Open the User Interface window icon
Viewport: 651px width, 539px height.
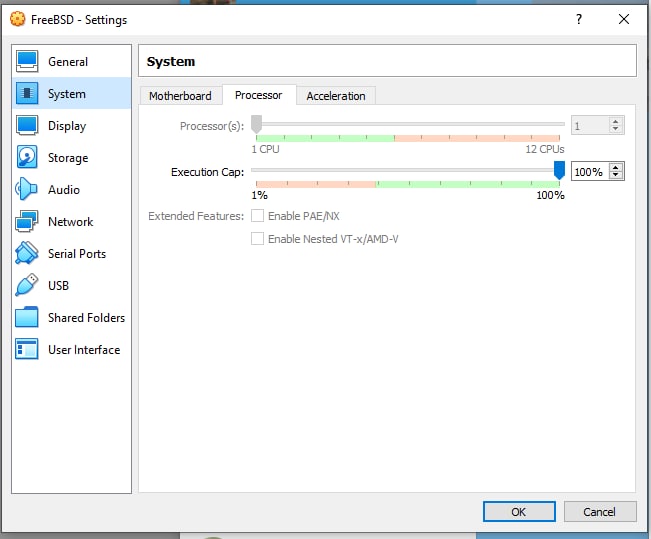pos(27,349)
